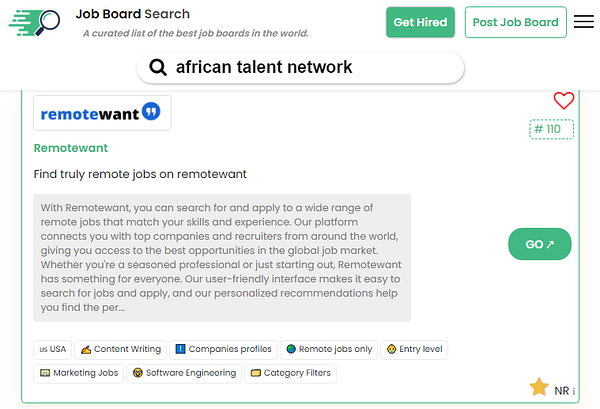This screenshot has height=409, width=600.
Task: Select the Software Engineering tag
Action: coord(185,373)
